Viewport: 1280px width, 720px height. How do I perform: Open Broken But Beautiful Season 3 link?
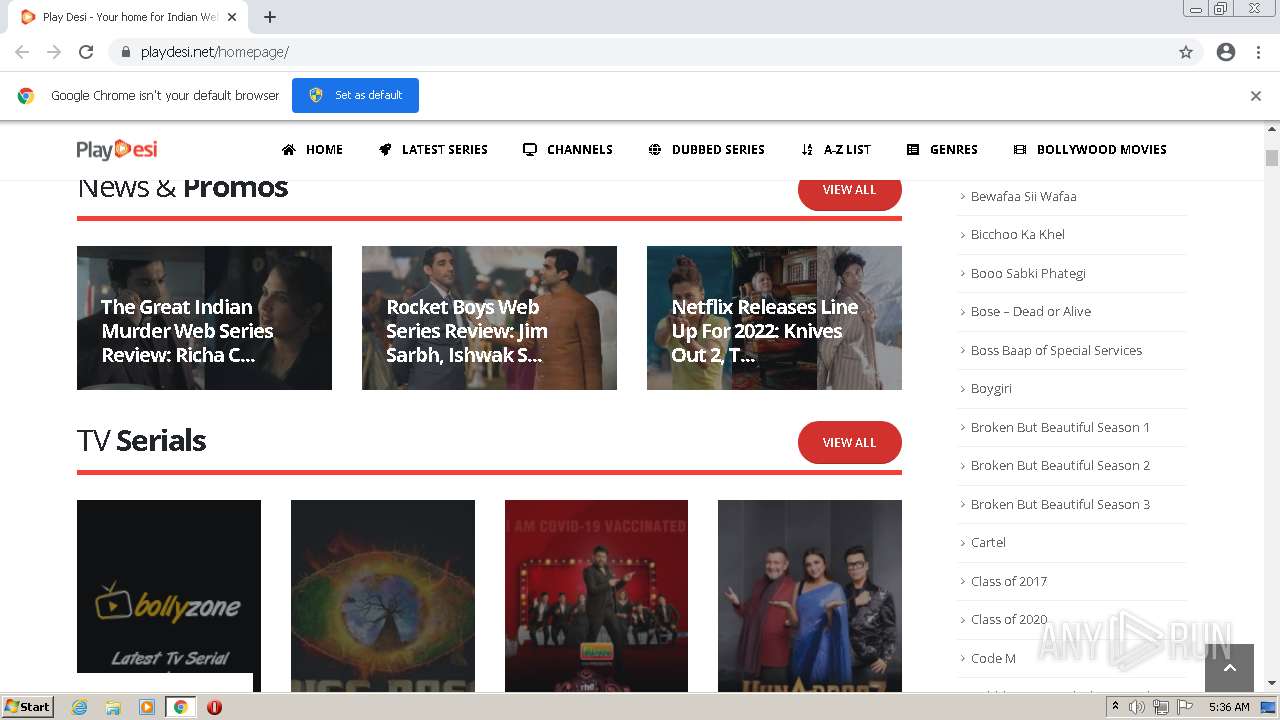click(1060, 504)
